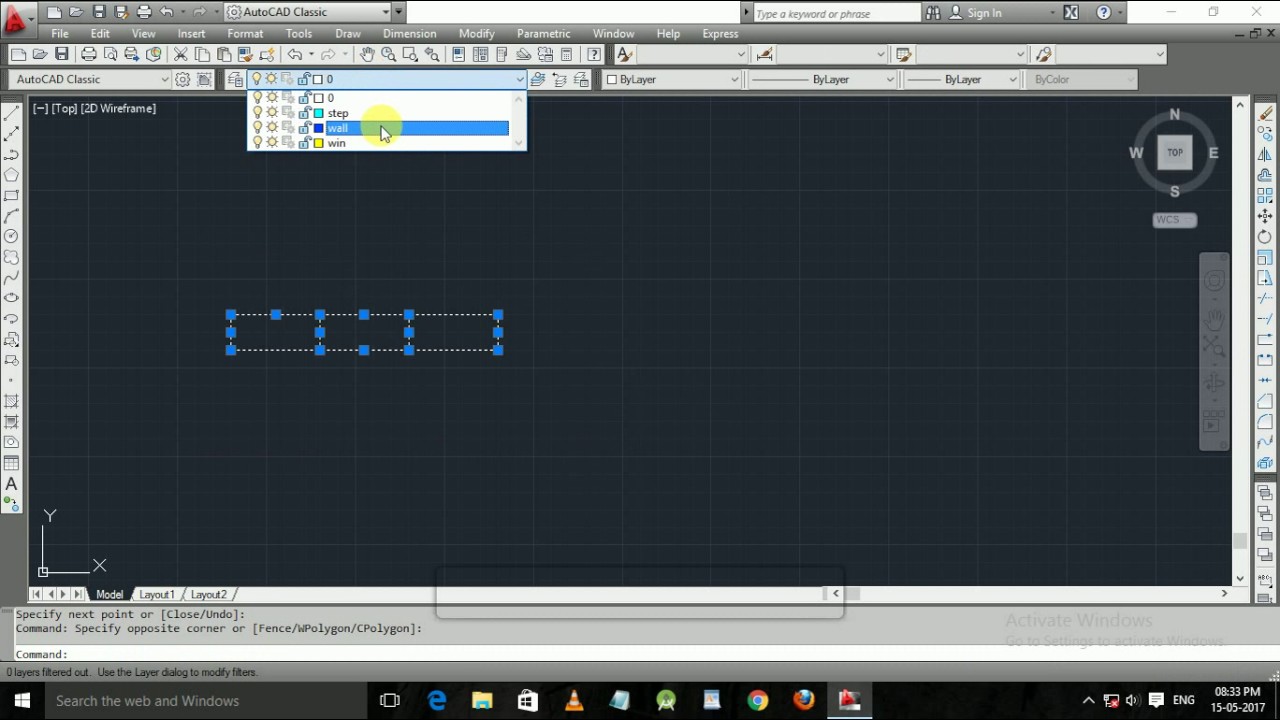Toggle freeze sun icon for layer wall
Viewport: 1280px width, 720px height.
271,128
